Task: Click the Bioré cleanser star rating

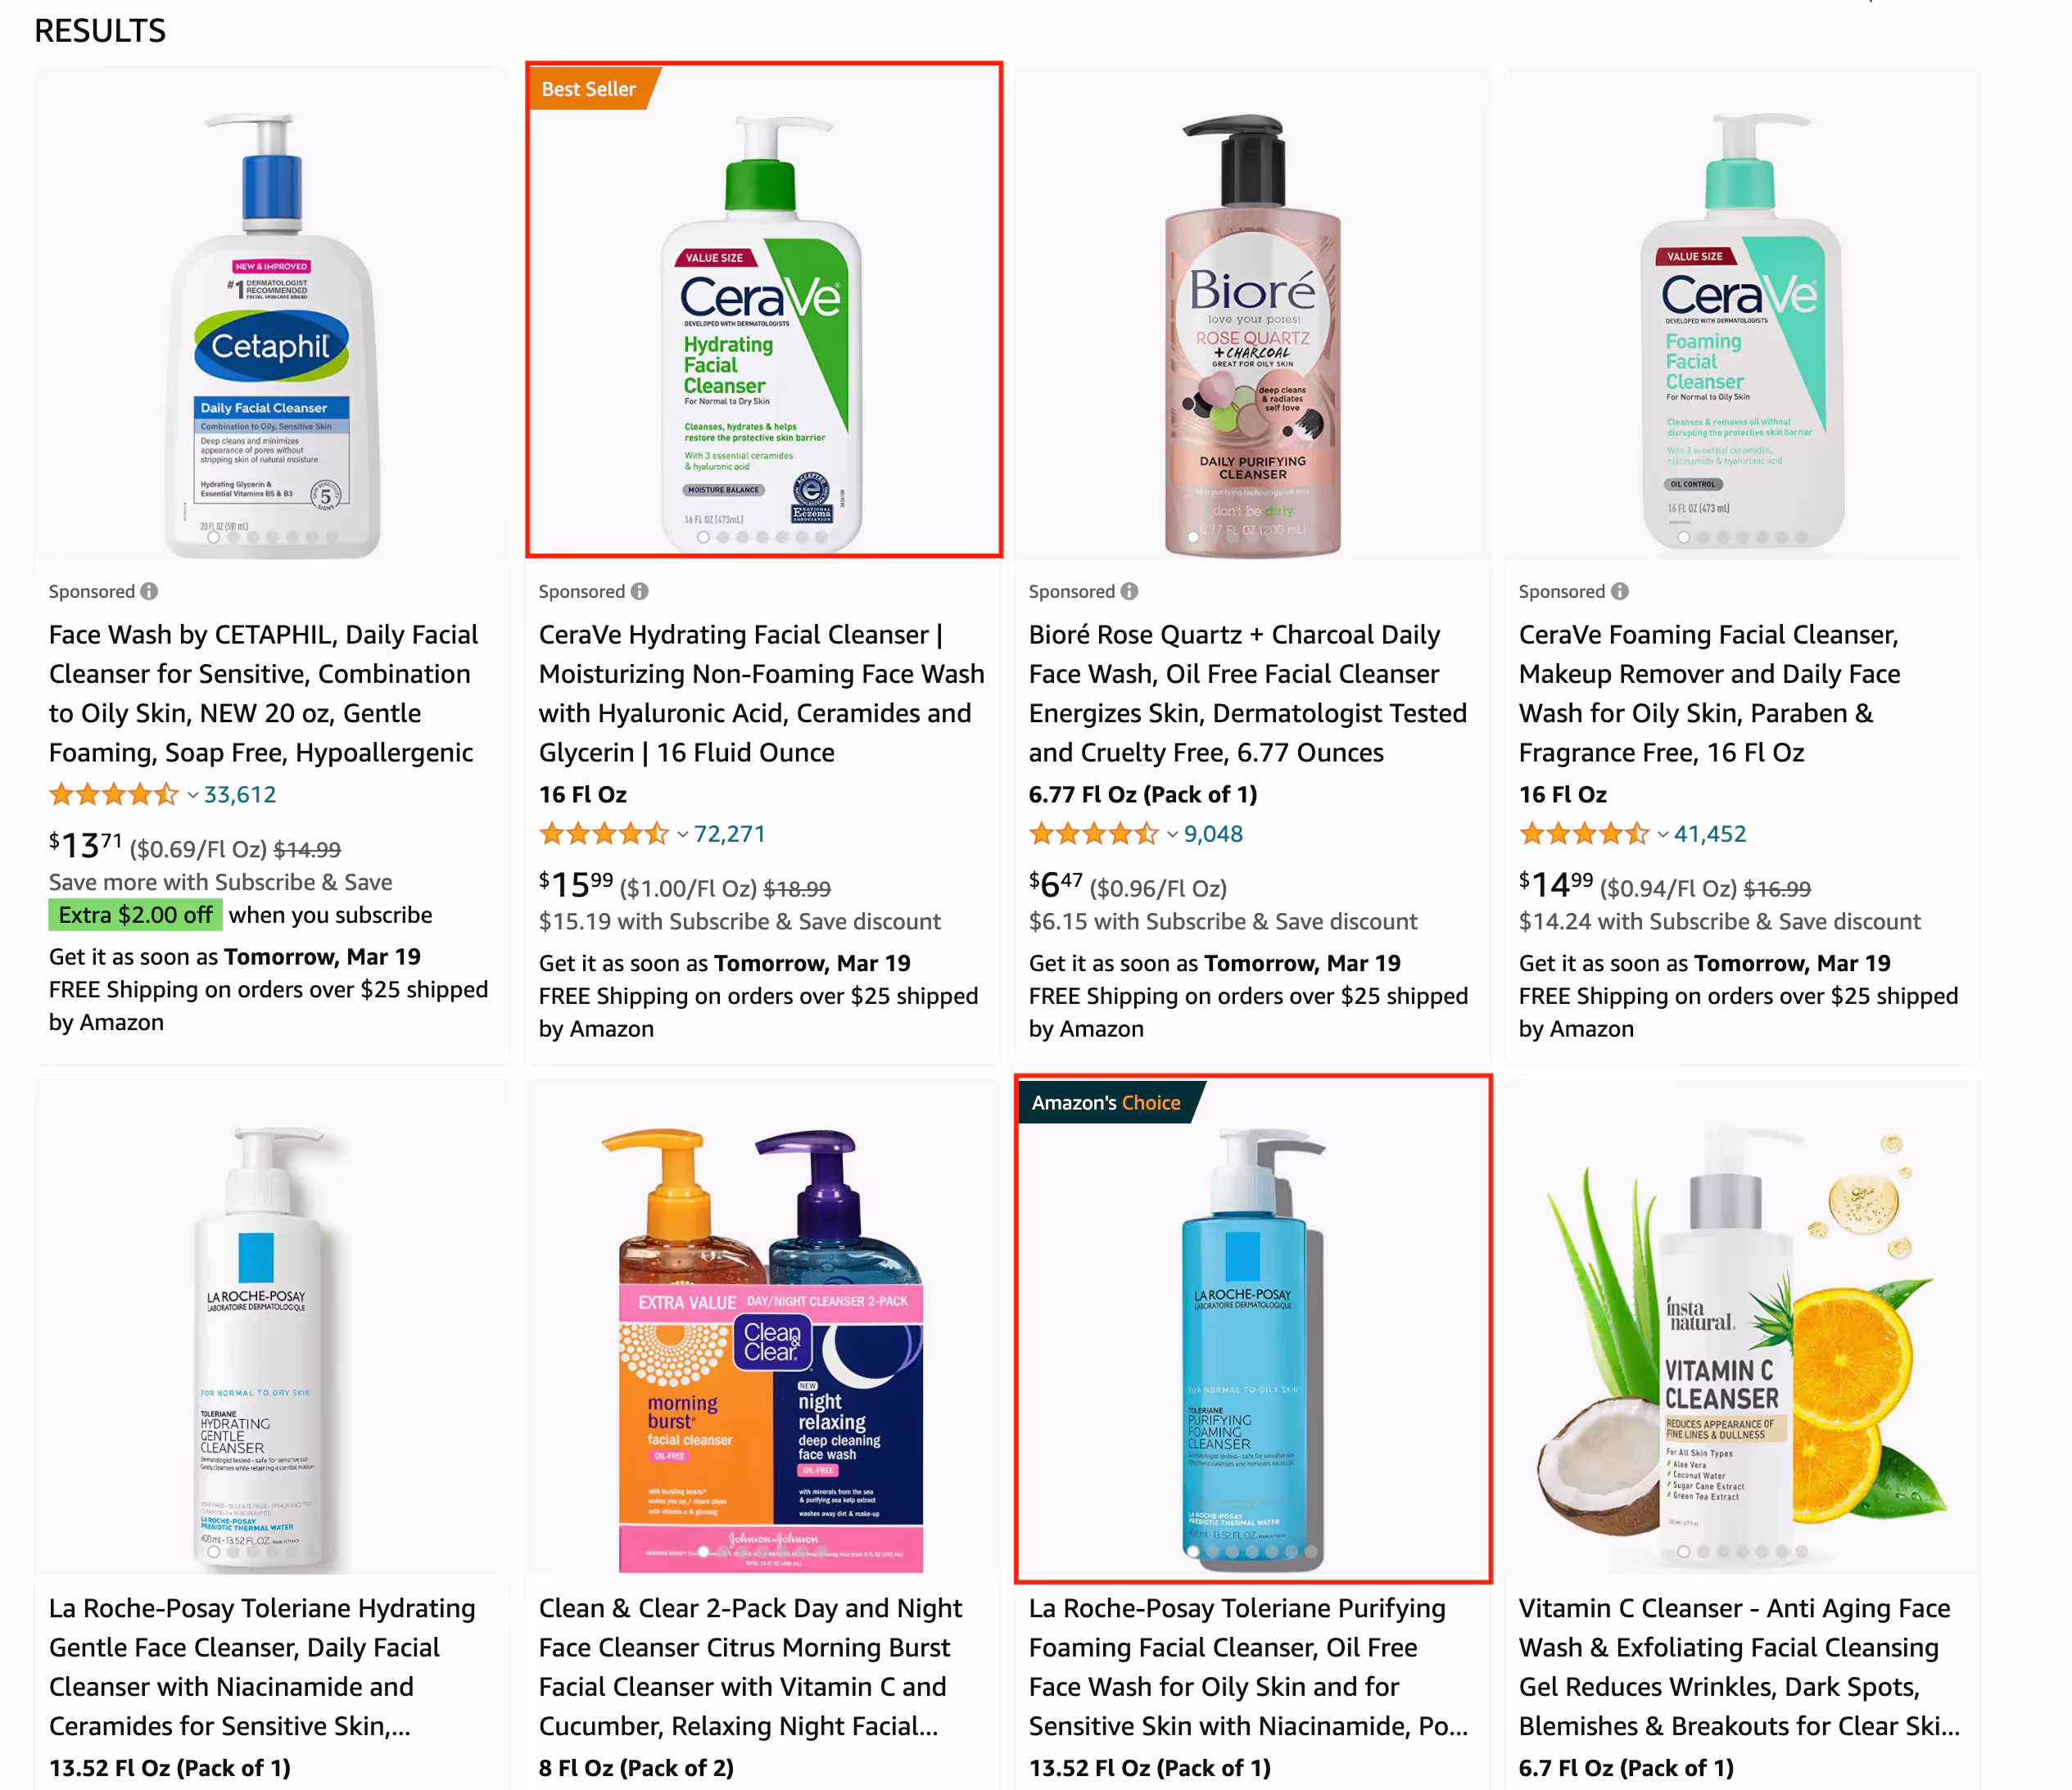Action: [1093, 834]
